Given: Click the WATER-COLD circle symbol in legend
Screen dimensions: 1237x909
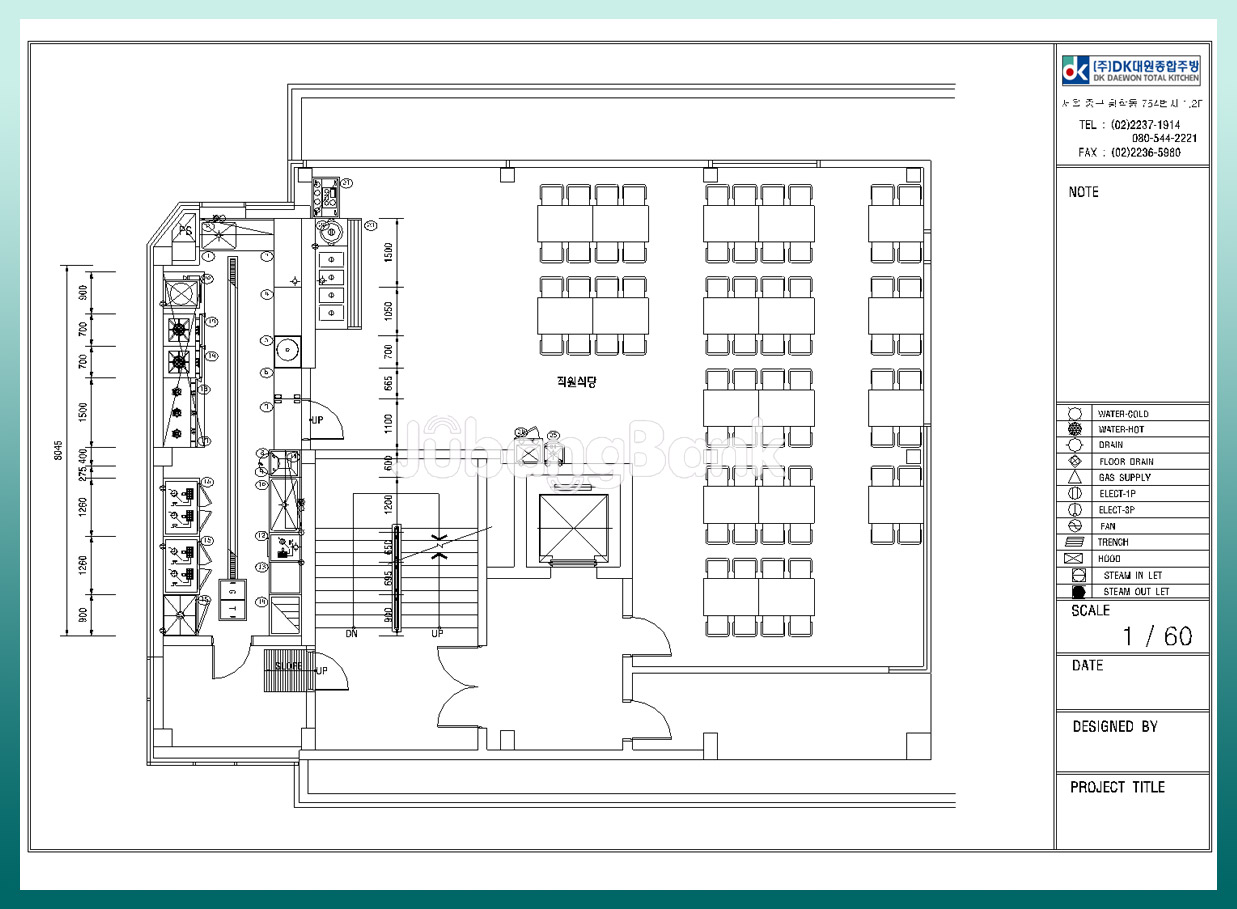Looking at the screenshot, I should 1075,413.
